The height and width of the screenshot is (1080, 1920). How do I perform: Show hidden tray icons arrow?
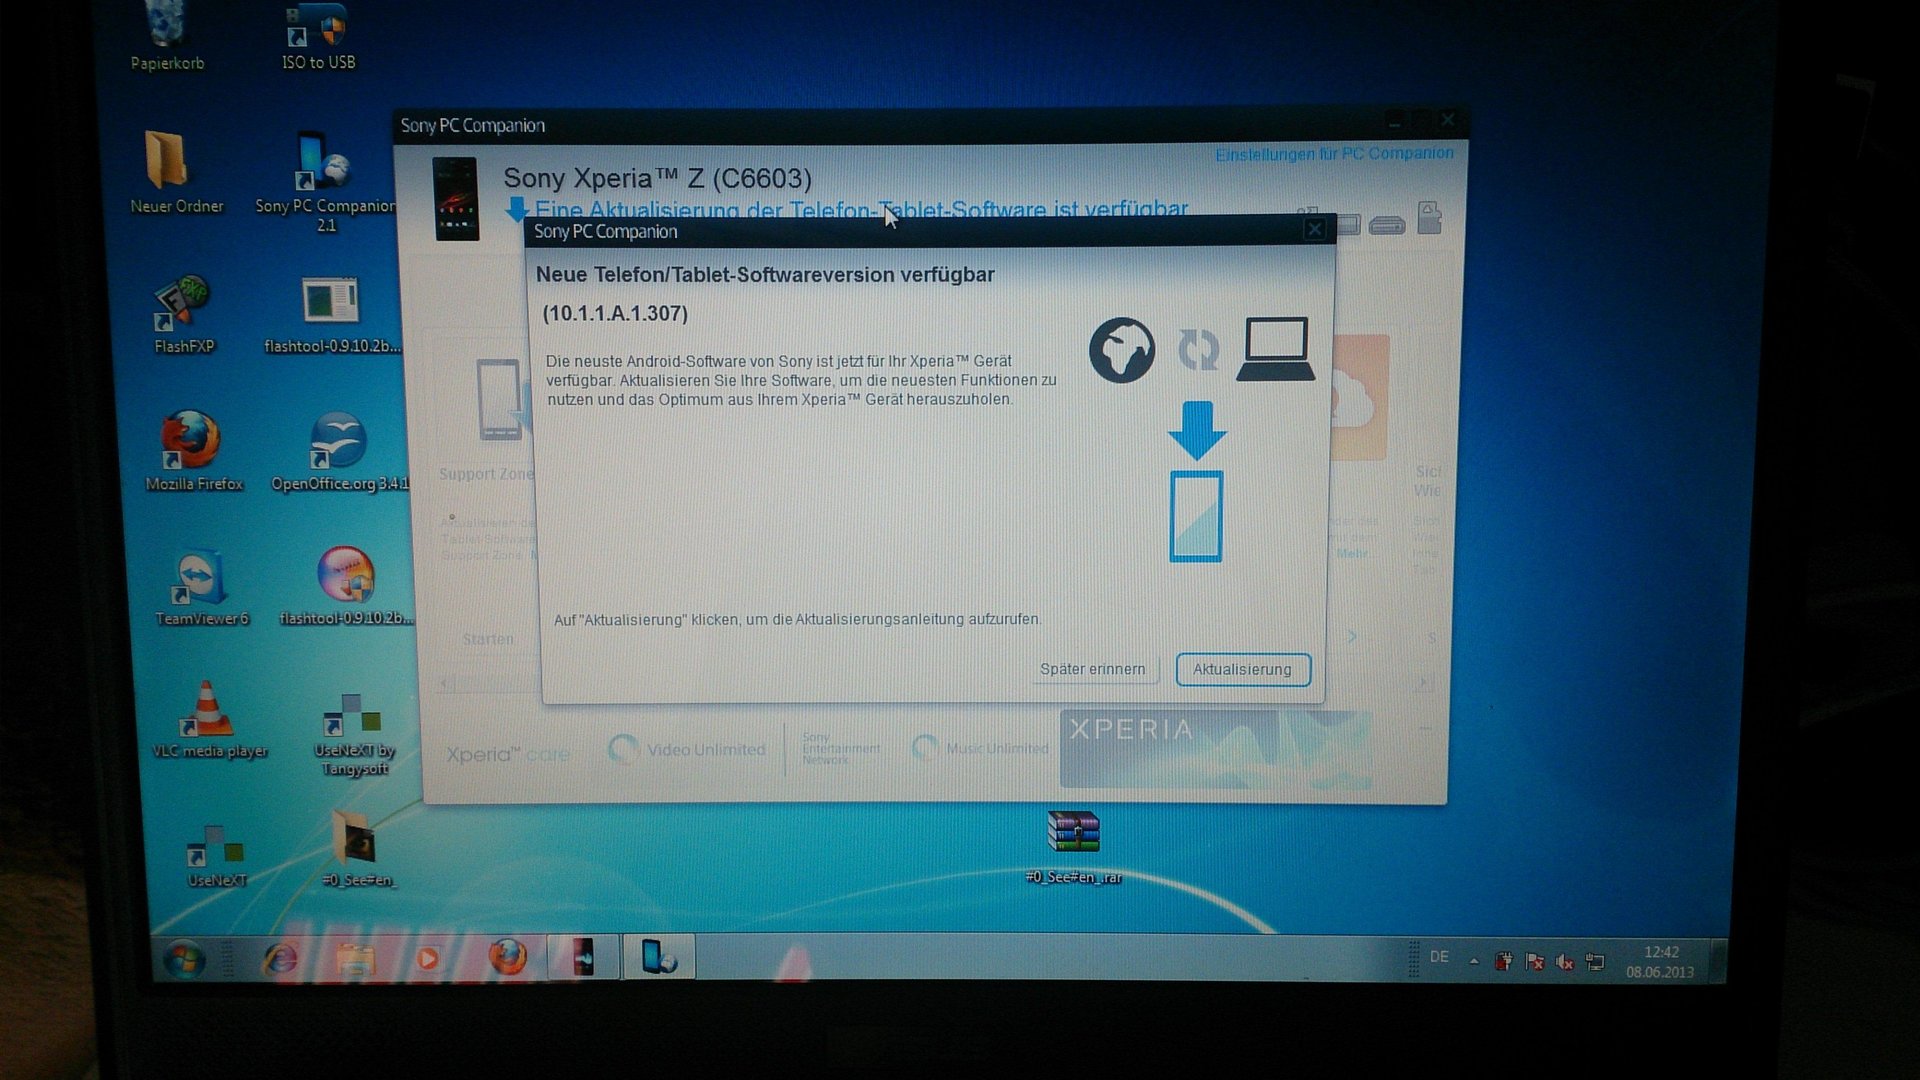pyautogui.click(x=1474, y=961)
